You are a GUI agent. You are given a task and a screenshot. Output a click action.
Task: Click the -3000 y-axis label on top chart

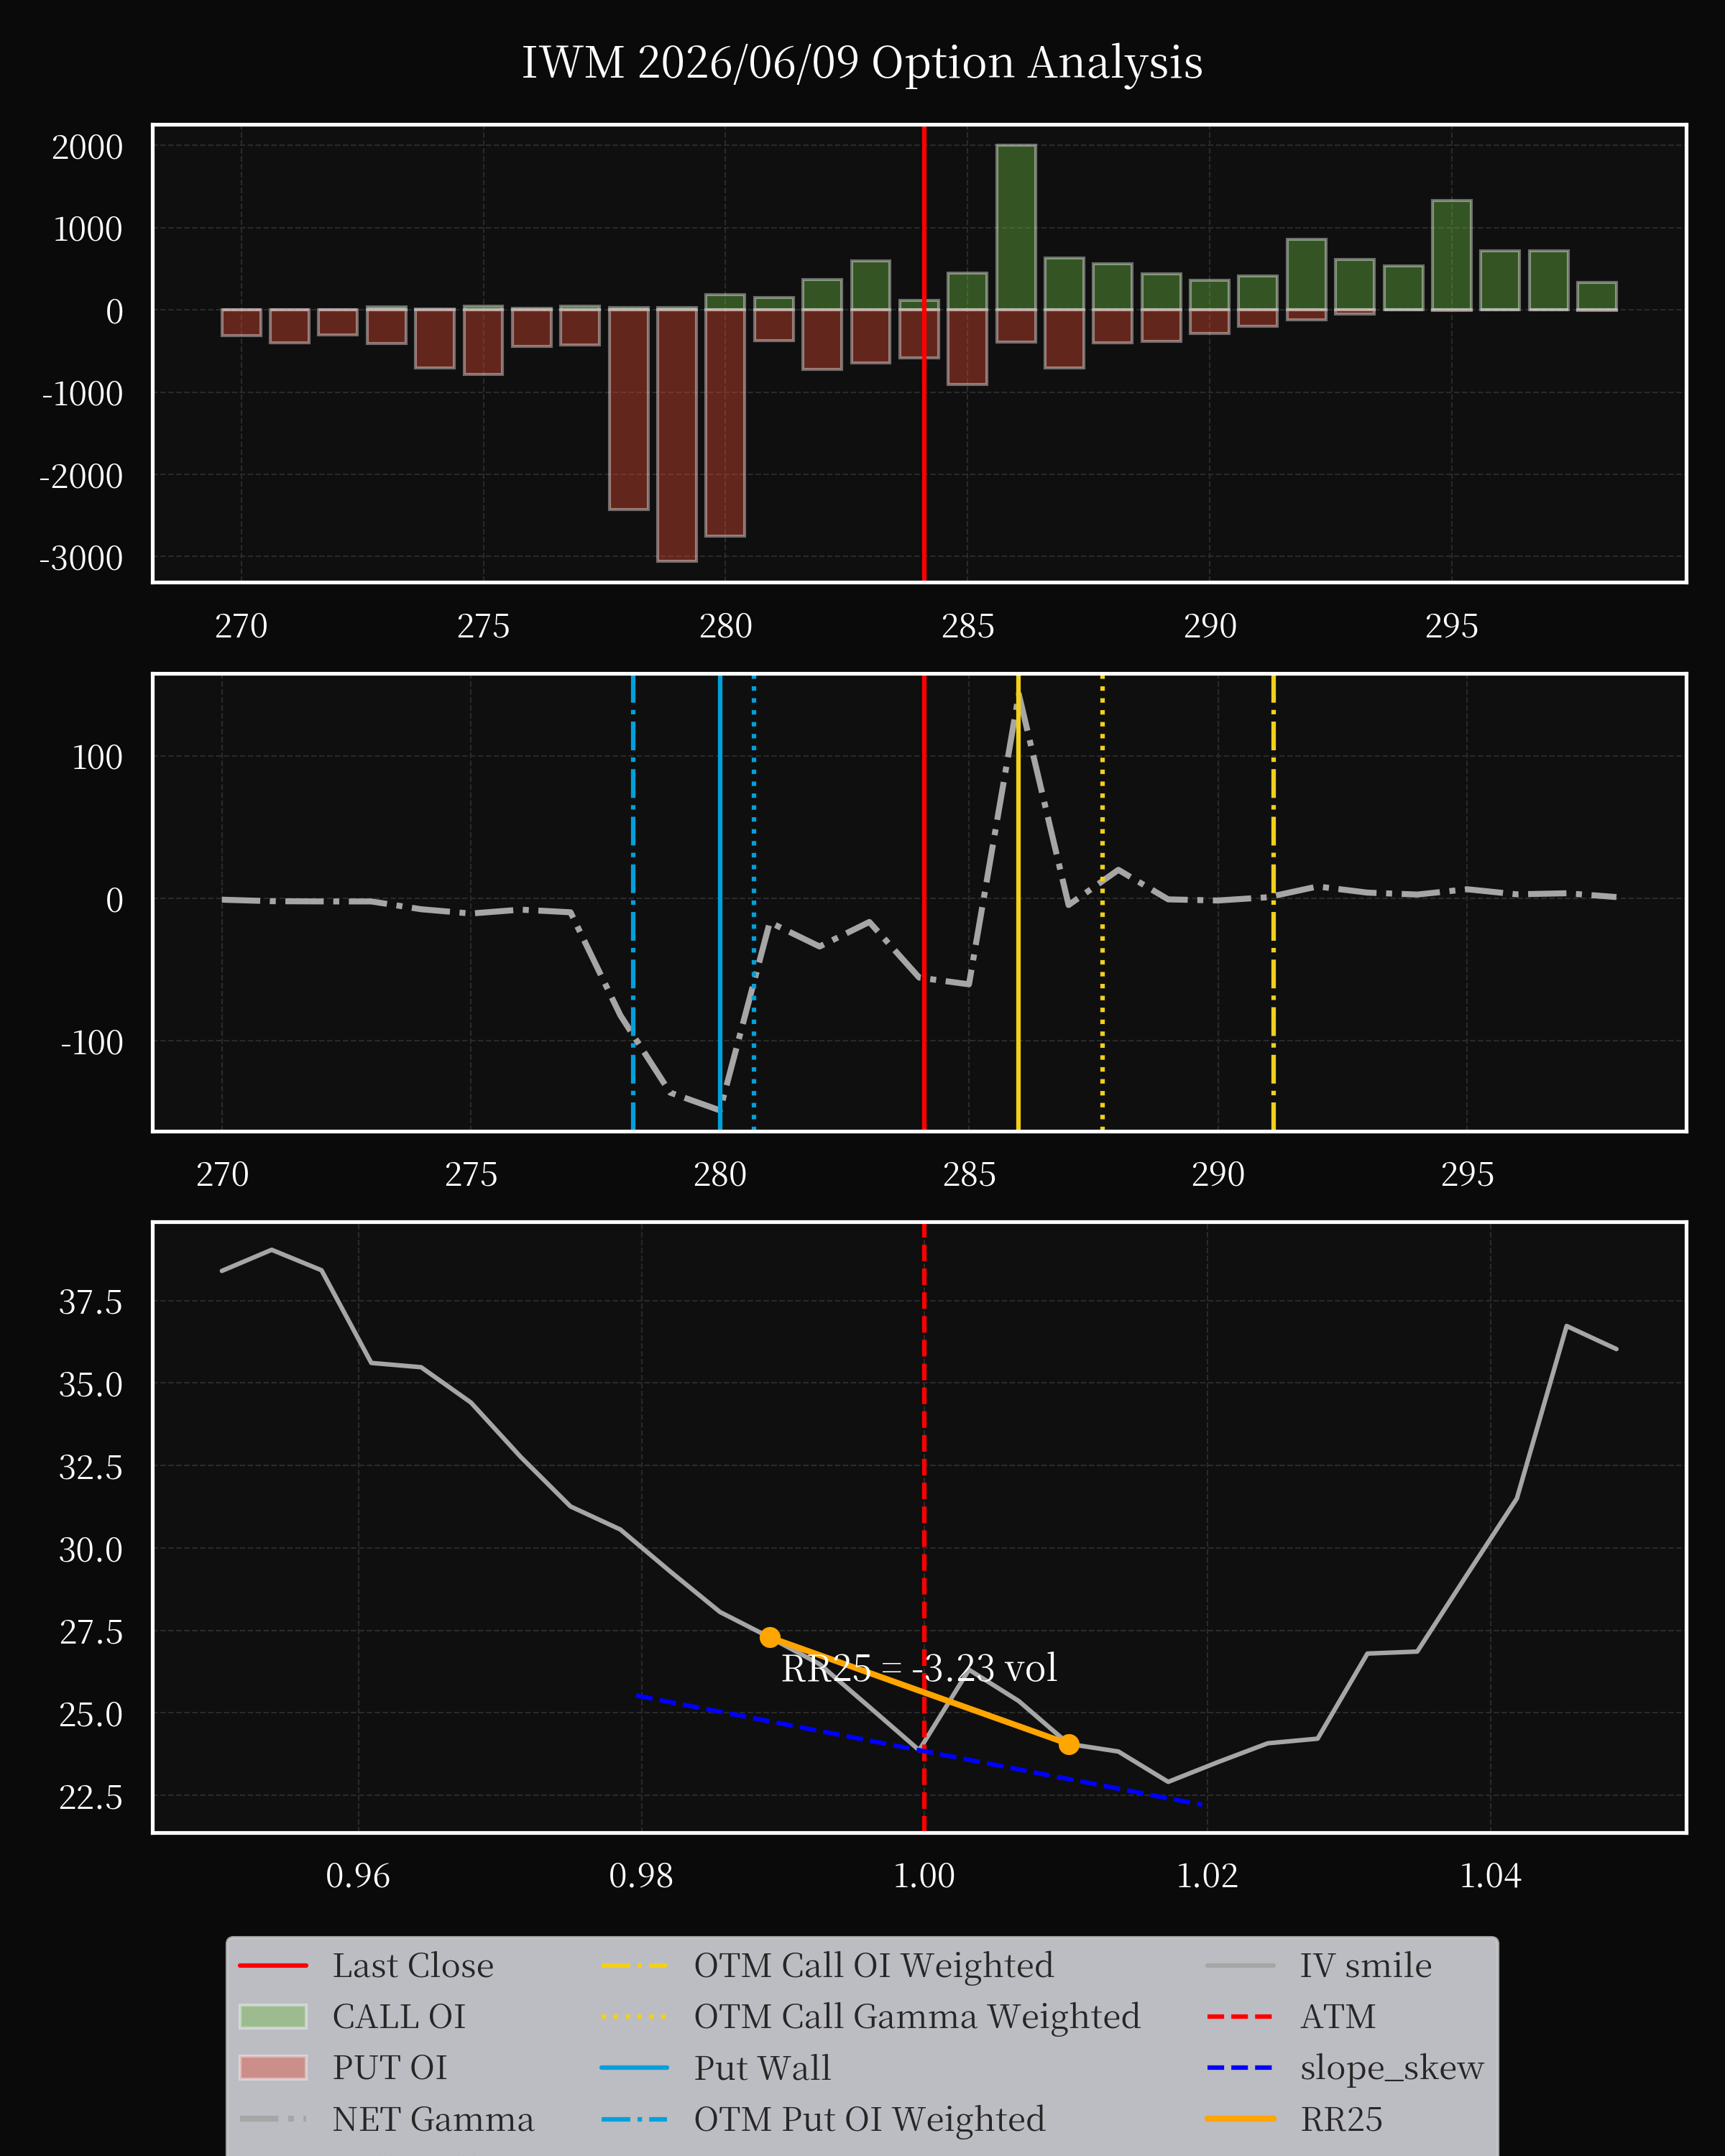coord(81,558)
